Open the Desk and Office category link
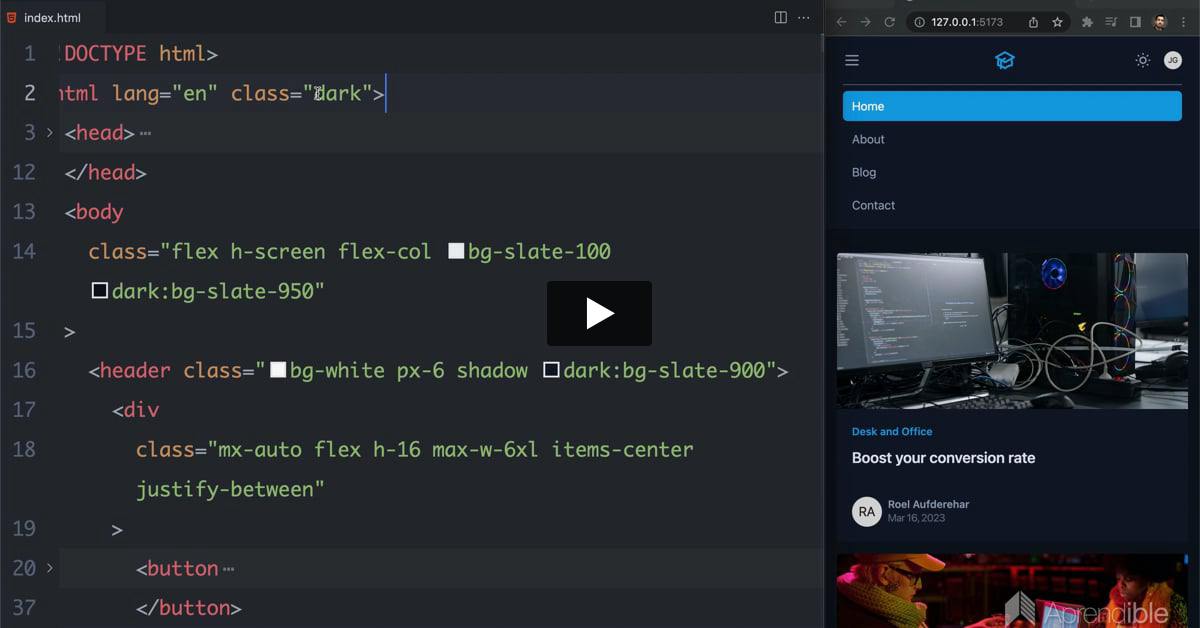 click(x=892, y=432)
